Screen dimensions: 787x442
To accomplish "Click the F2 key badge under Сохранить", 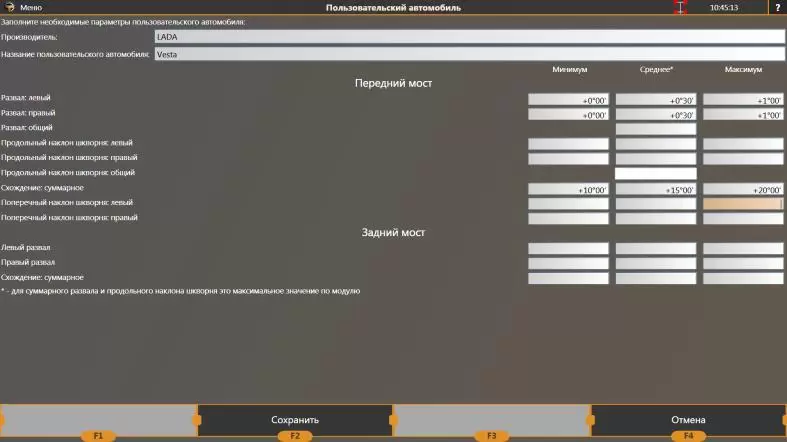I will (x=295, y=436).
